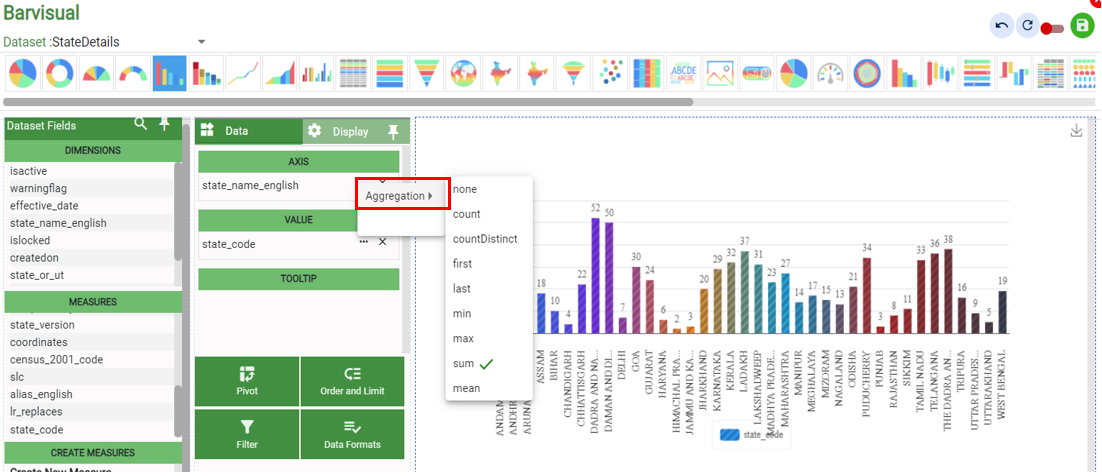Pick the line chart icon in chart gallery
This screenshot has height=476, width=1102.
point(242,73)
